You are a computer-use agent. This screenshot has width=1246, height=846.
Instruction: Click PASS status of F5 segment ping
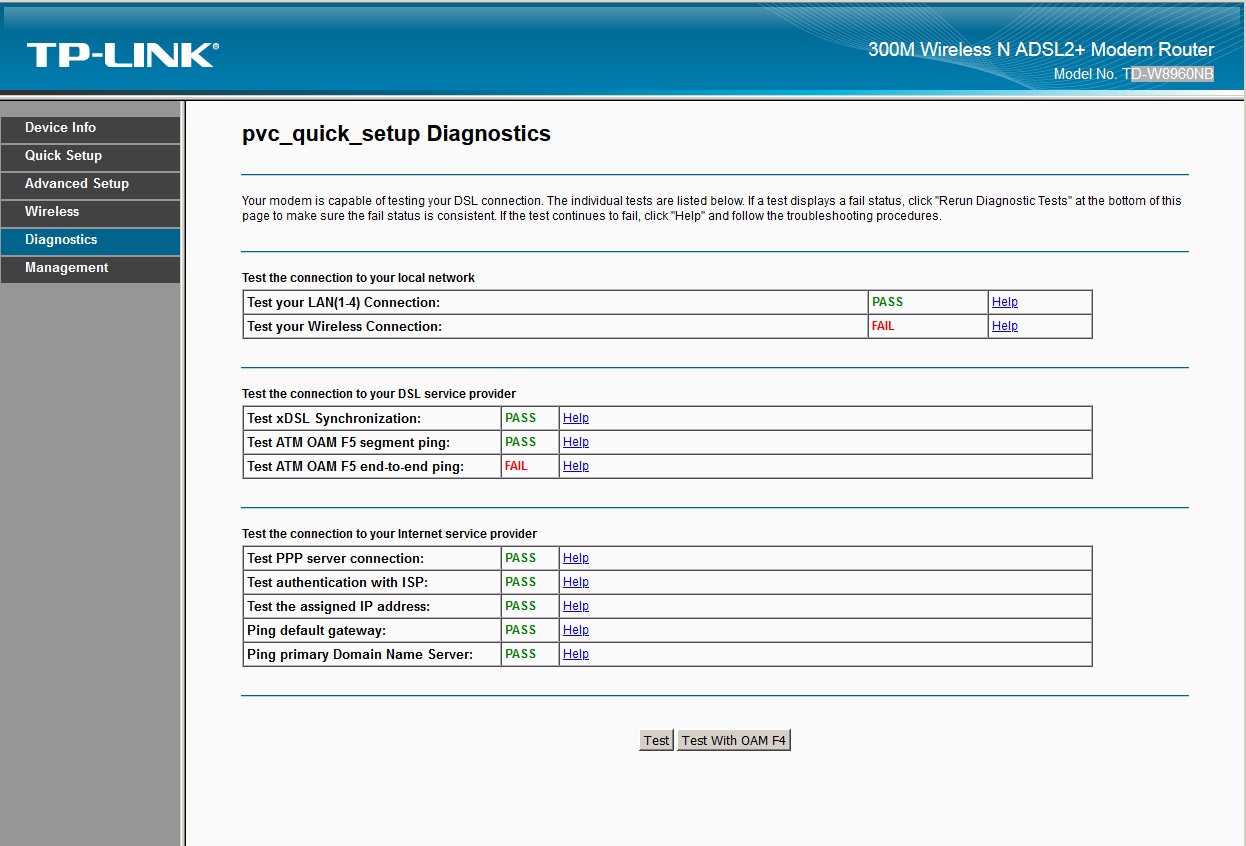pos(520,442)
